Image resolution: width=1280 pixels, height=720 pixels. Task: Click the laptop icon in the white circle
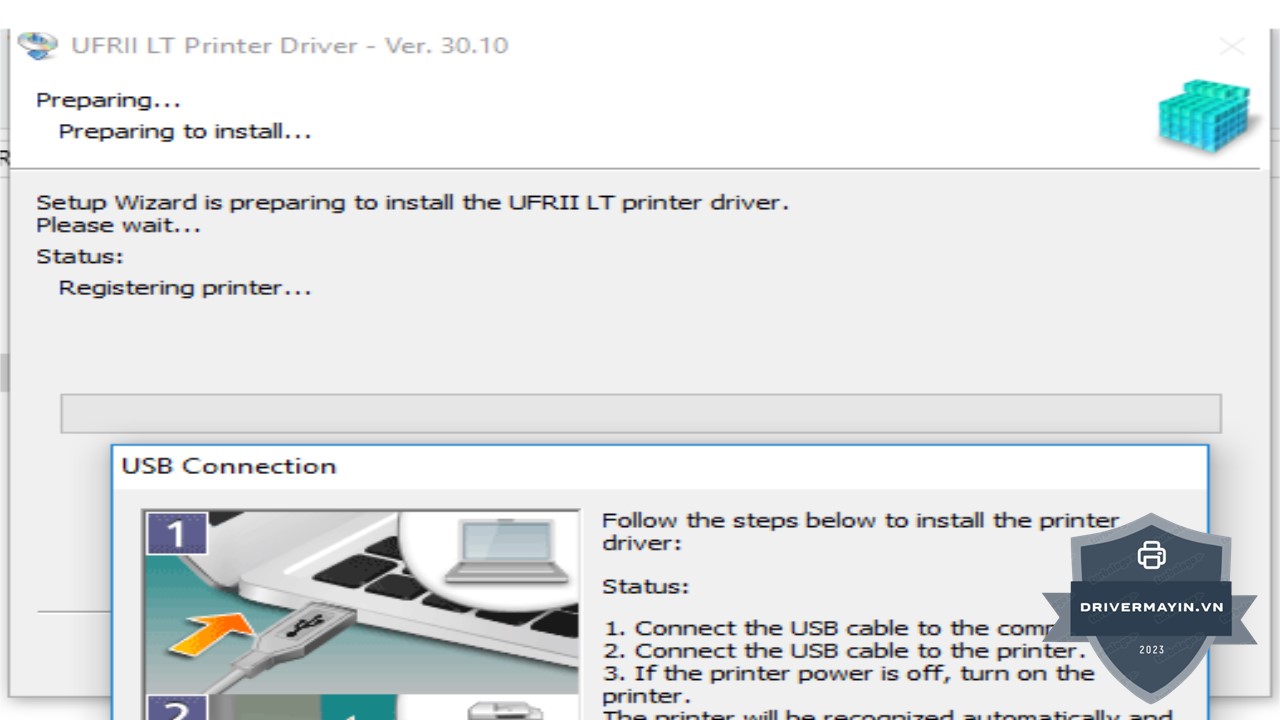pos(507,552)
